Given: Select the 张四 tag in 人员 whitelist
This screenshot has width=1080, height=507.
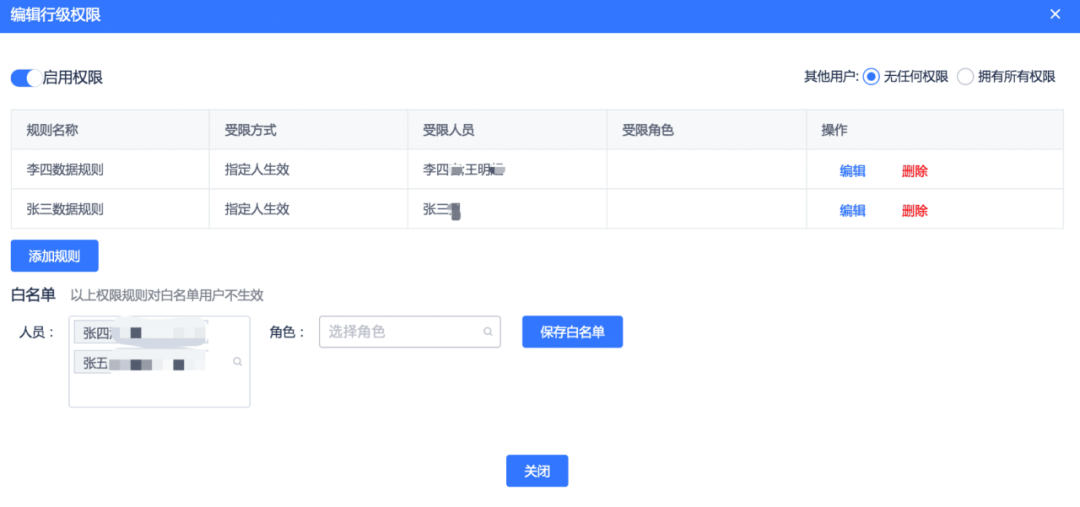Looking at the screenshot, I should tap(141, 333).
